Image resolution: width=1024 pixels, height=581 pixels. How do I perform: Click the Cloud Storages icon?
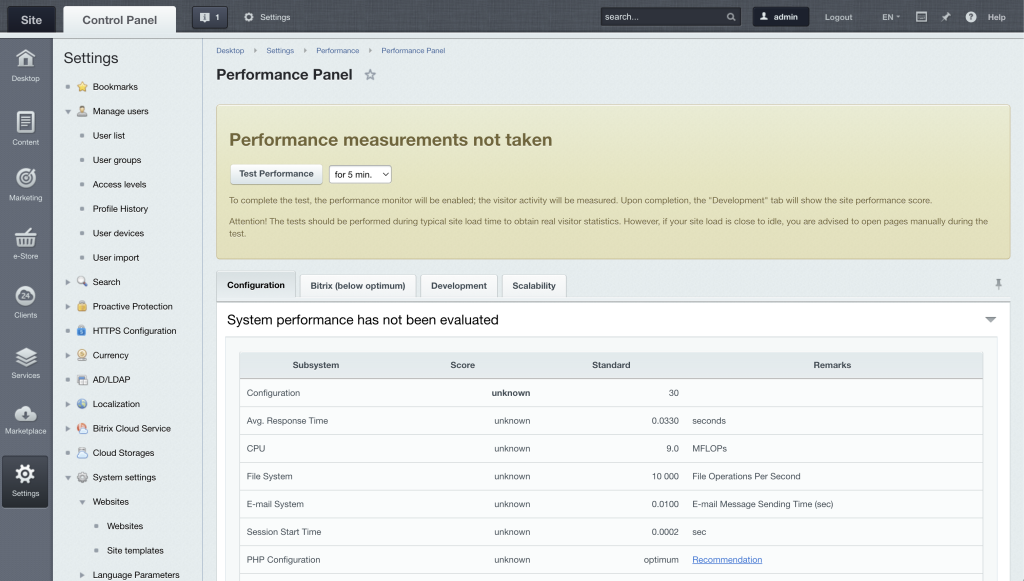82,453
